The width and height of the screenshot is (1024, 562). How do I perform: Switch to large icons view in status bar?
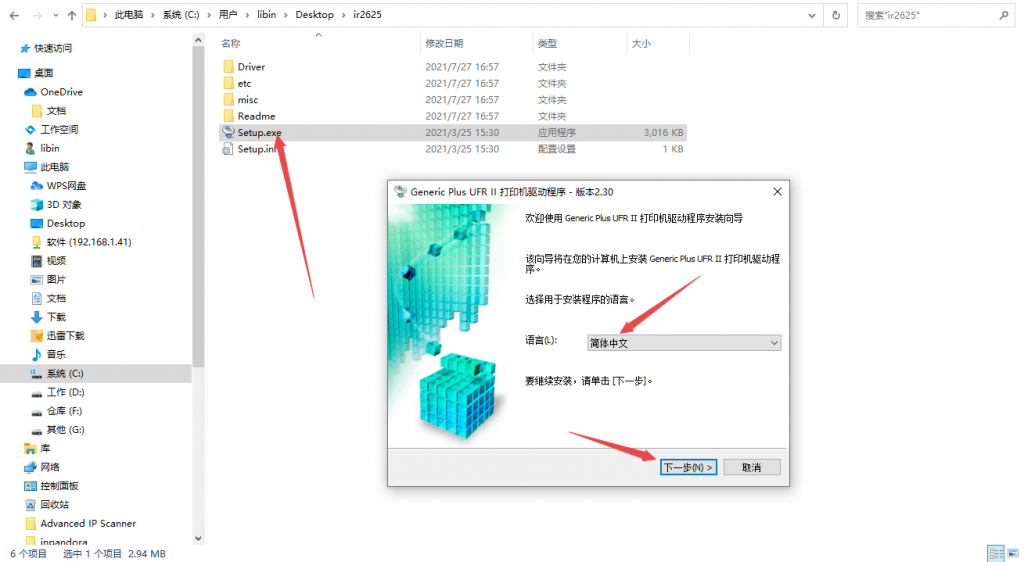[x=1012, y=553]
